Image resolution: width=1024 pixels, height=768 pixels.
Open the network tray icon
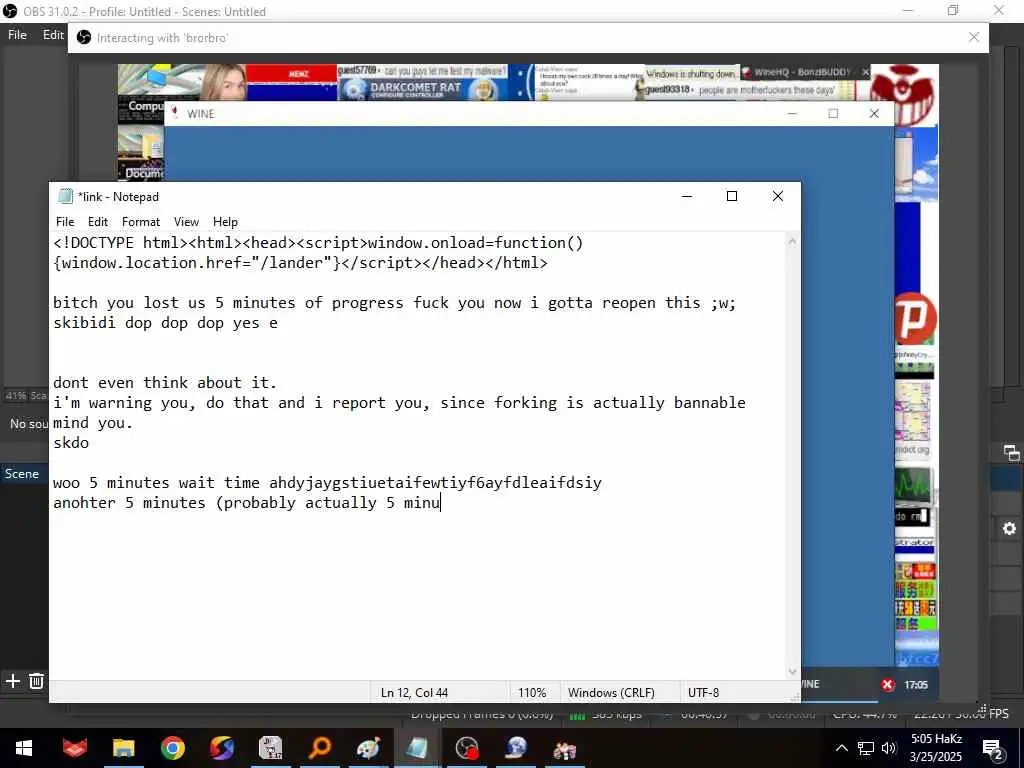865,748
